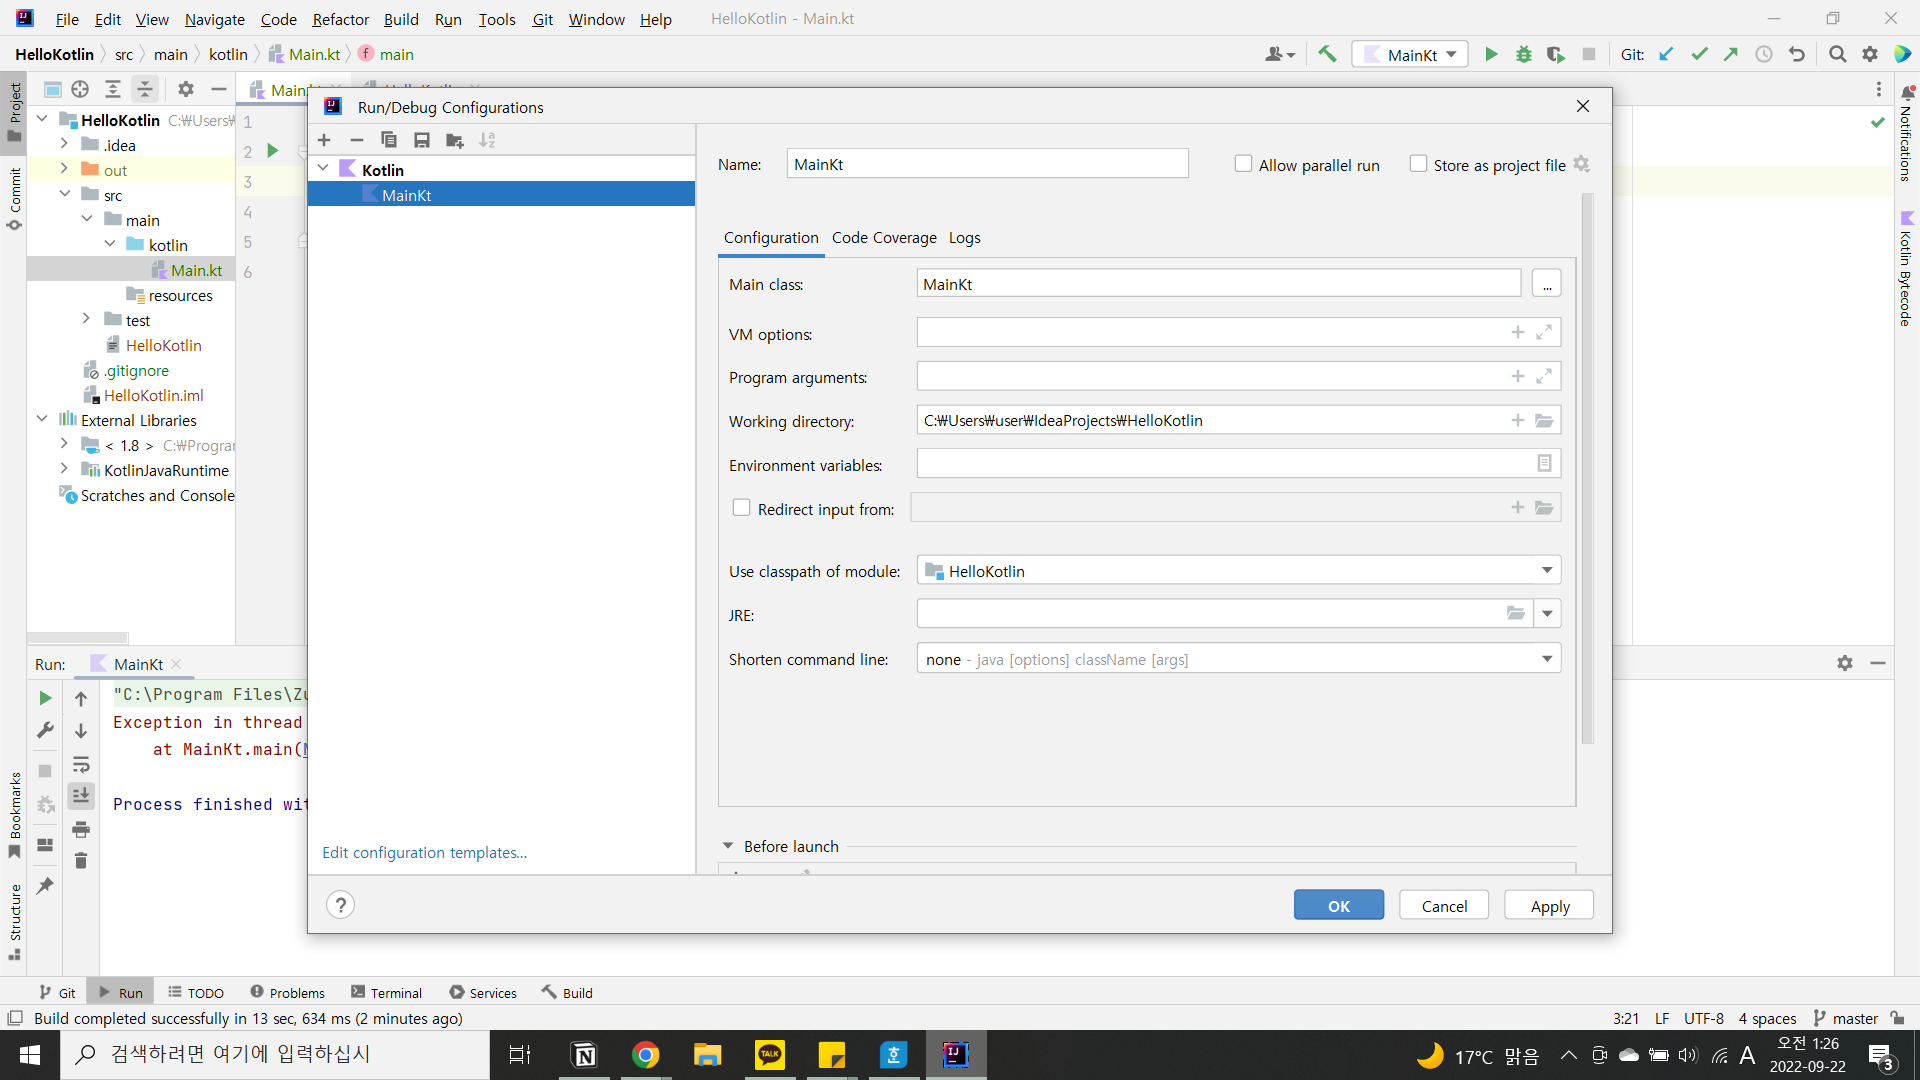Select opened file in the Project tool window
The image size is (1920, 1080).
point(80,89)
